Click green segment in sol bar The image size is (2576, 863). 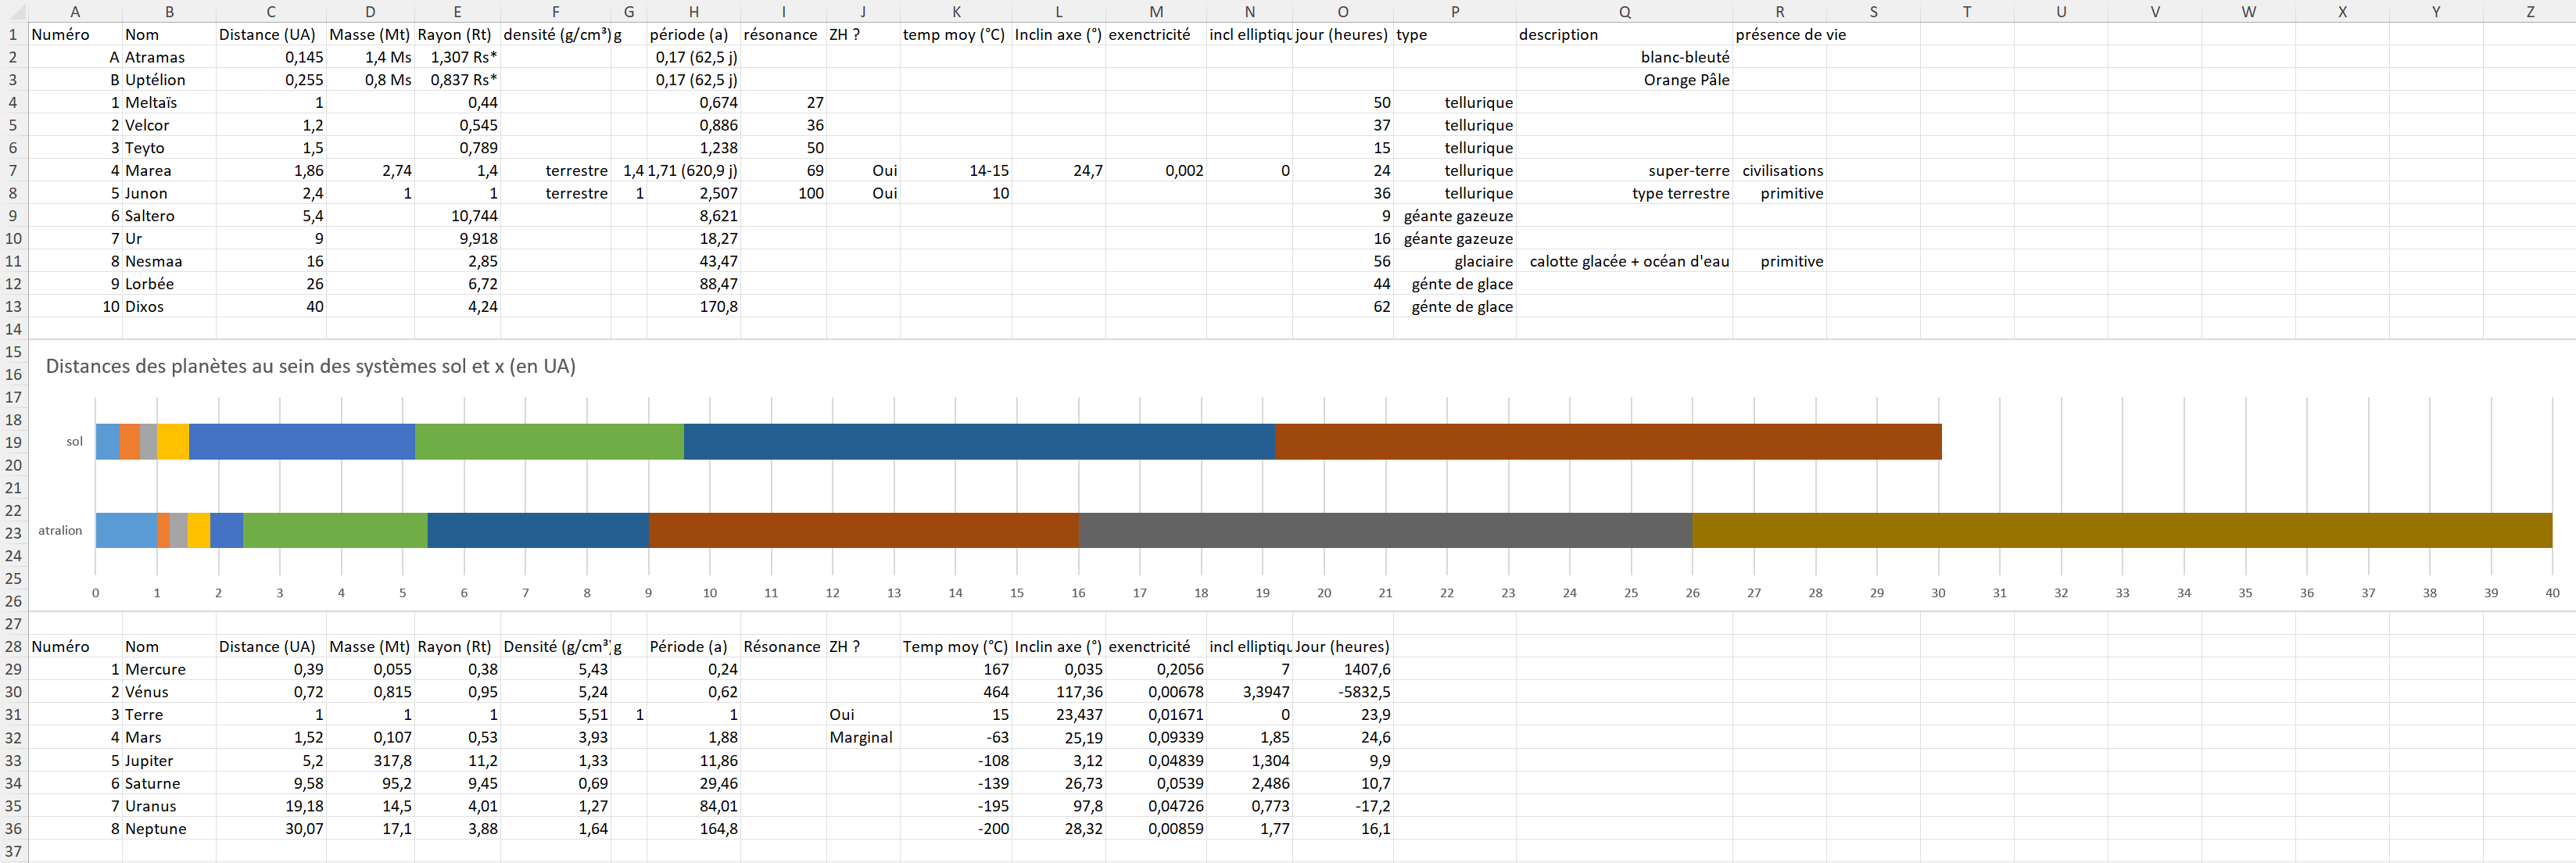tap(549, 442)
